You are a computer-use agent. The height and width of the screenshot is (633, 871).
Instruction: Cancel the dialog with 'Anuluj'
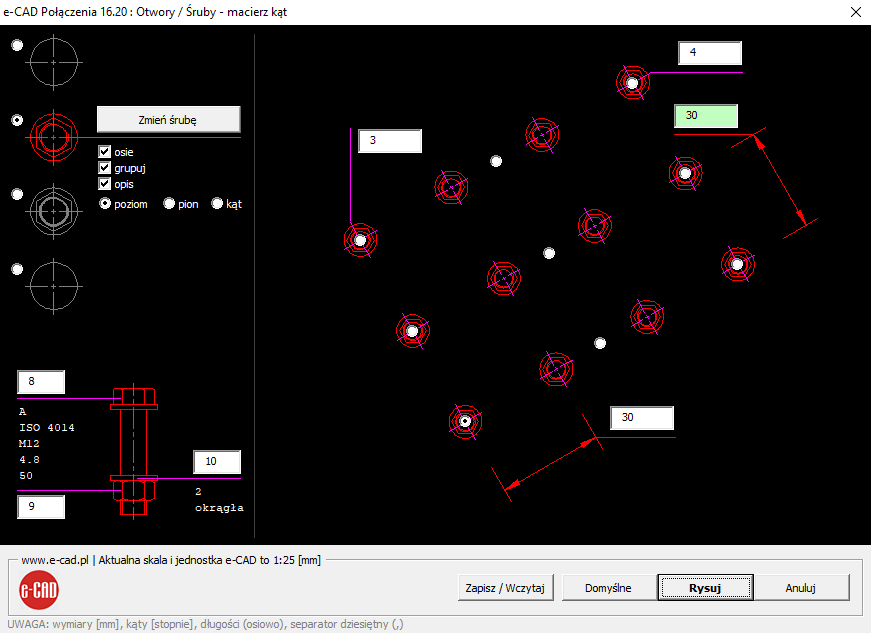(x=800, y=587)
